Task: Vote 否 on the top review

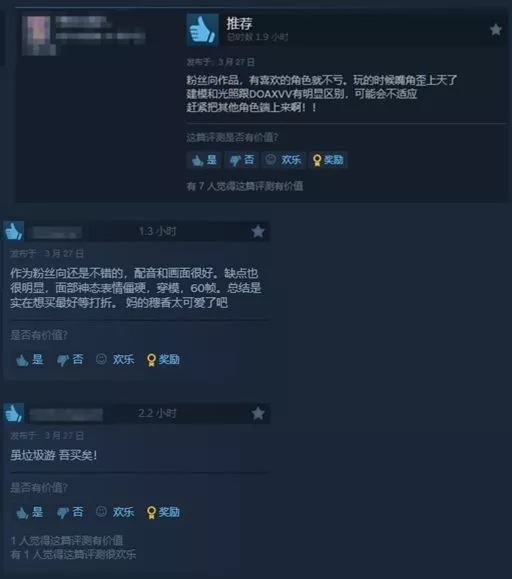Action: (242, 160)
